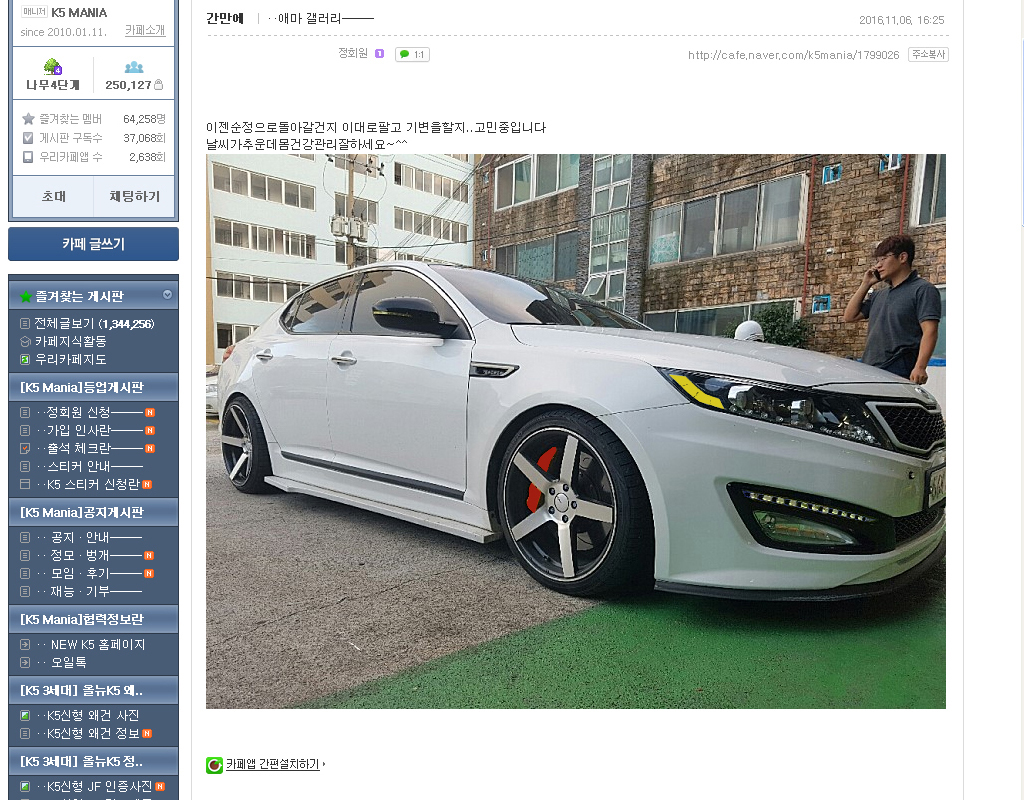Click the 카페 글쓰기 button
The height and width of the screenshot is (800, 1024).
coord(93,244)
